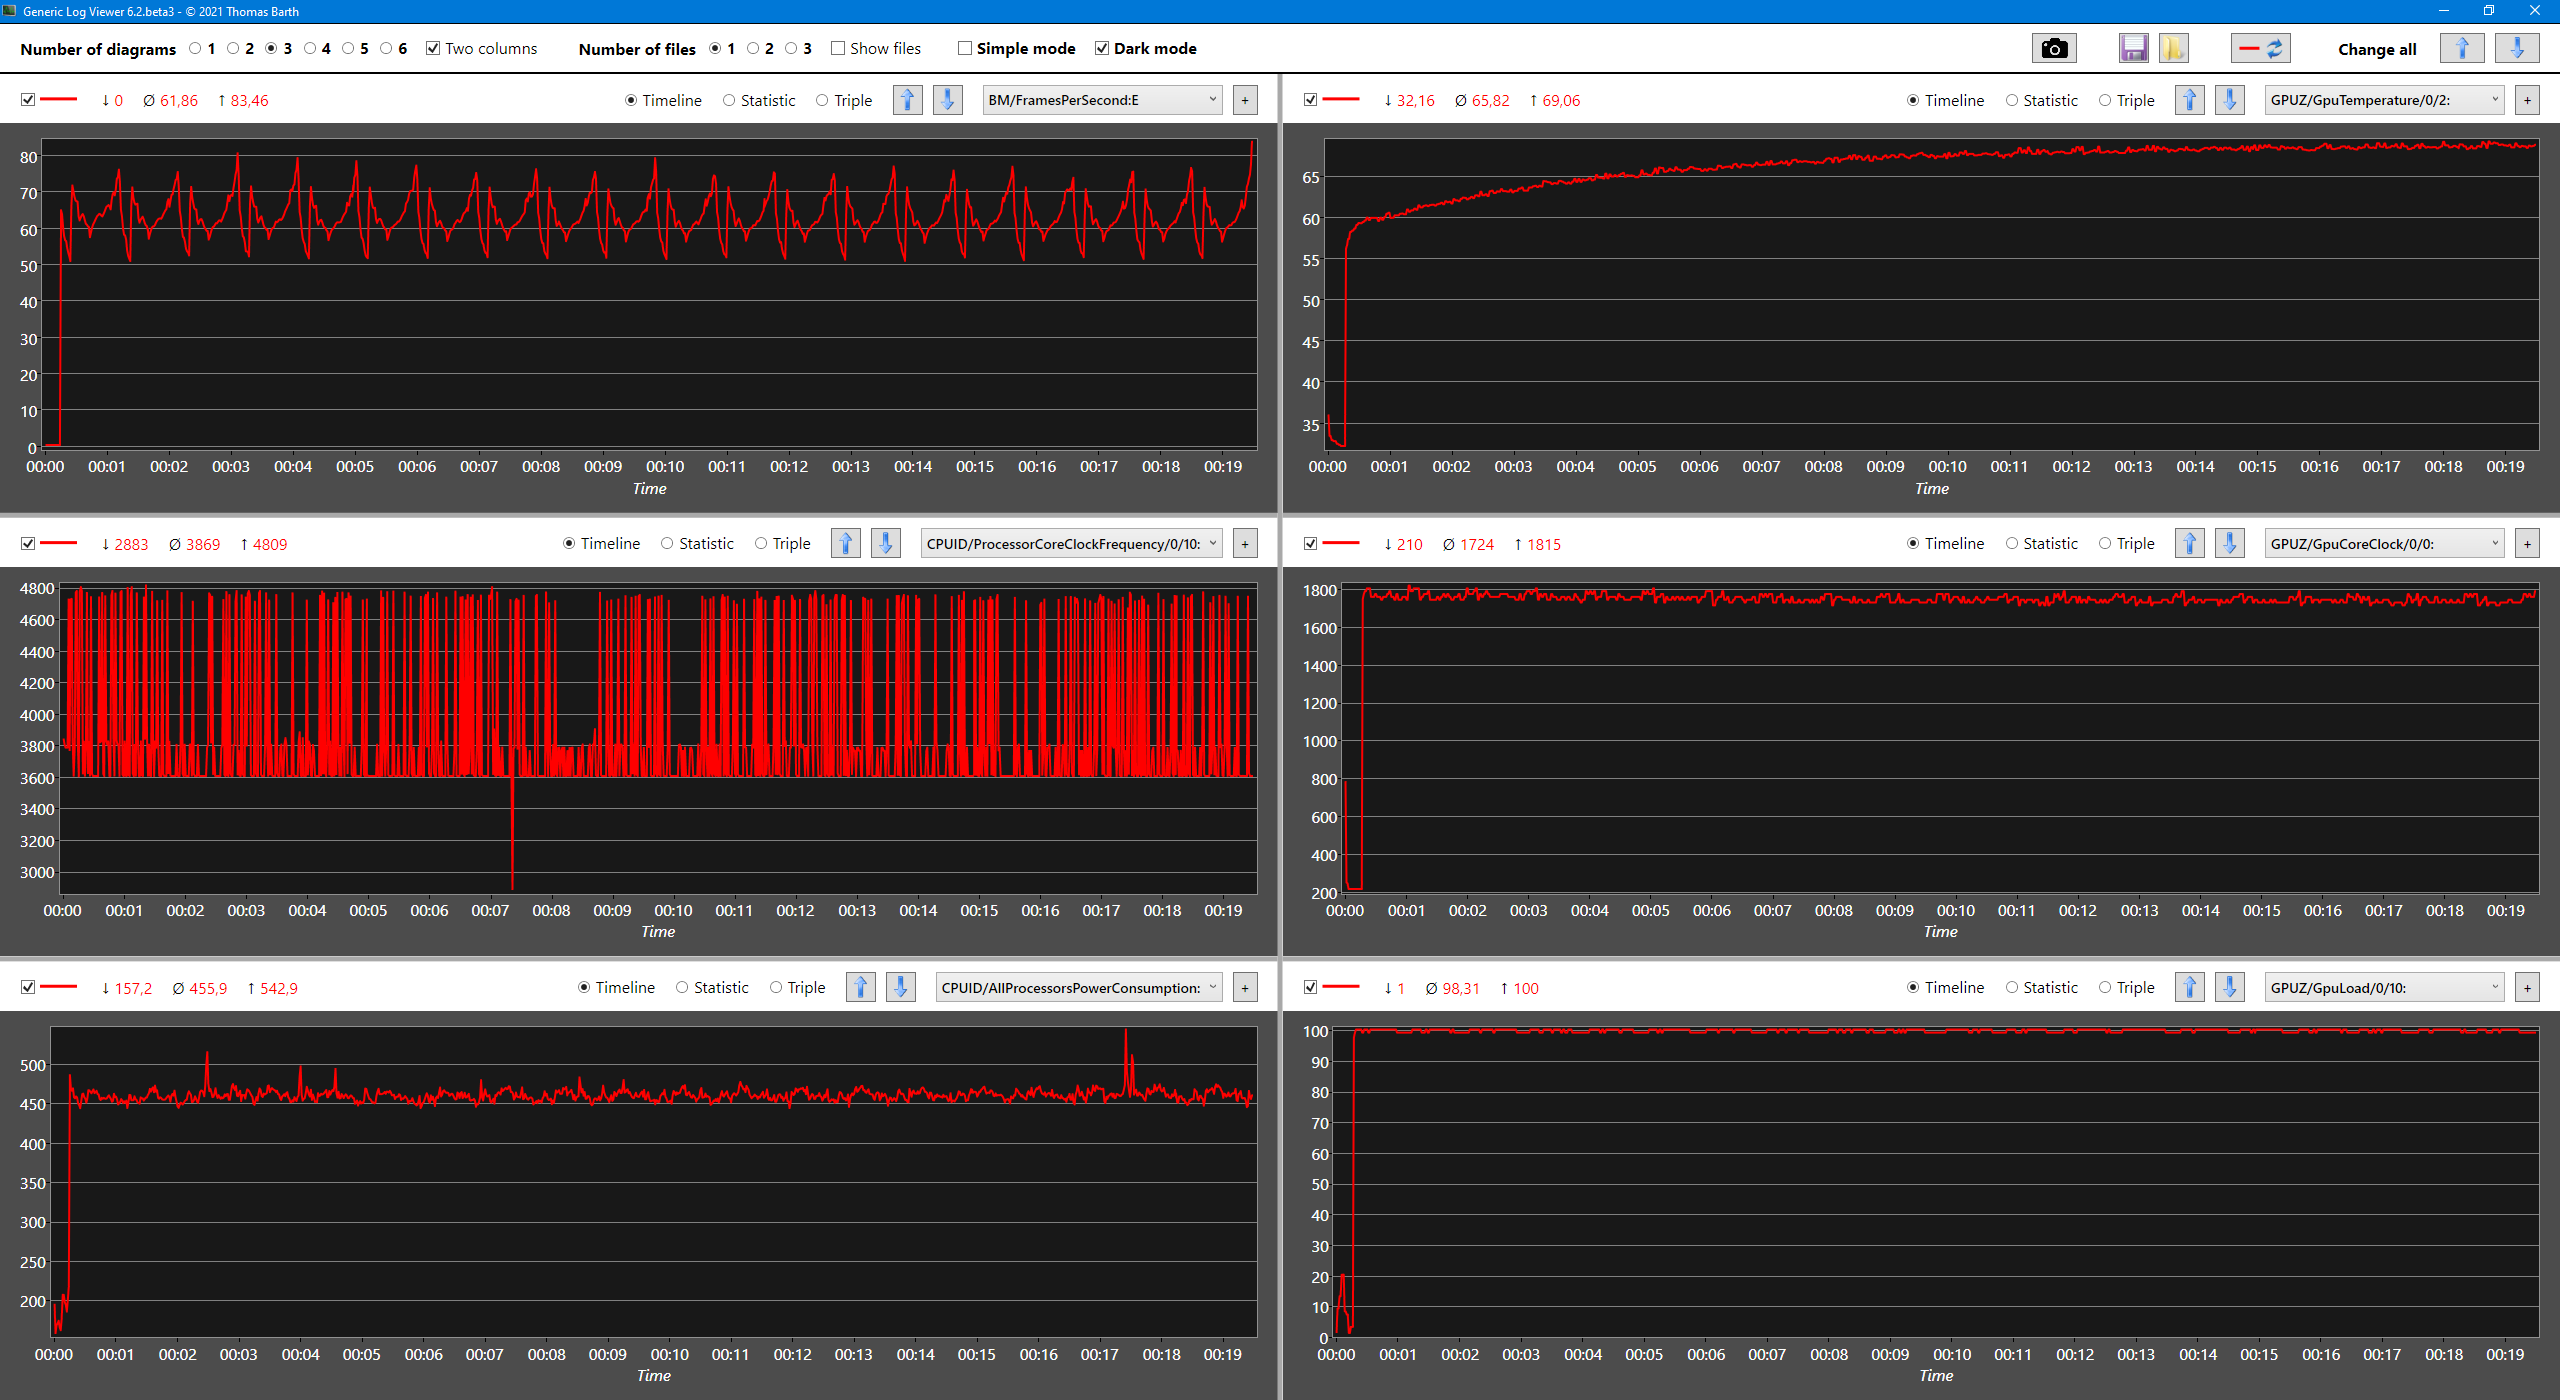This screenshot has width=2560, height=1400.
Task: Uncheck the Two columns option
Action: pos(433,48)
